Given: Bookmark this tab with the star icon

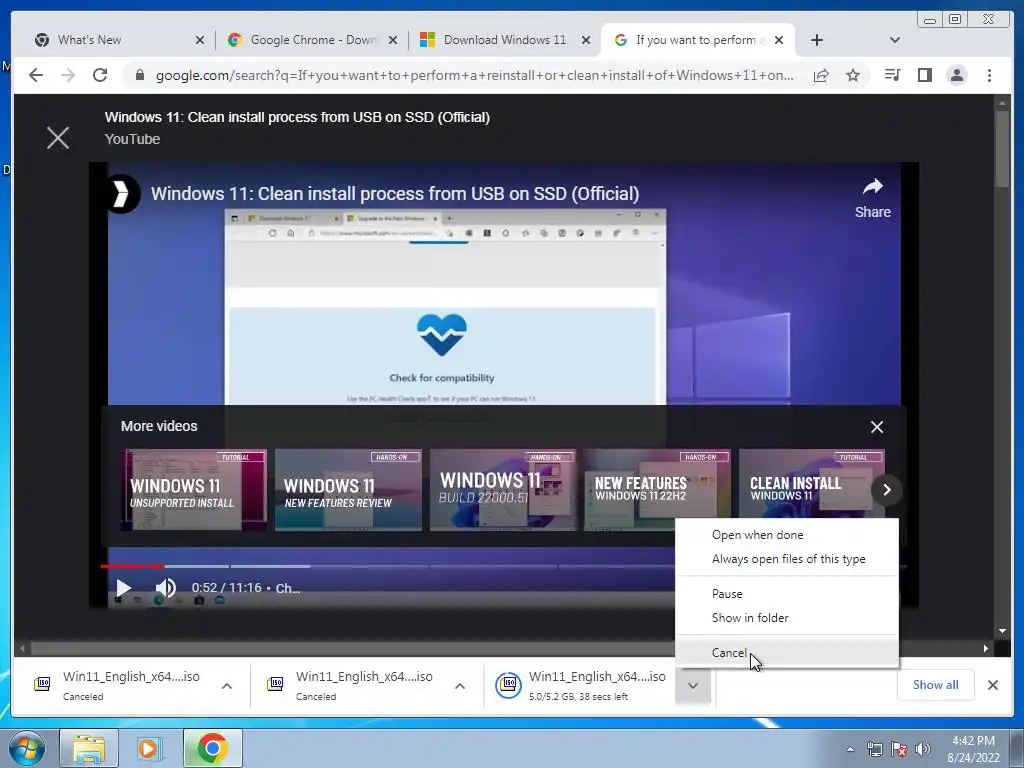Looking at the screenshot, I should 853,75.
